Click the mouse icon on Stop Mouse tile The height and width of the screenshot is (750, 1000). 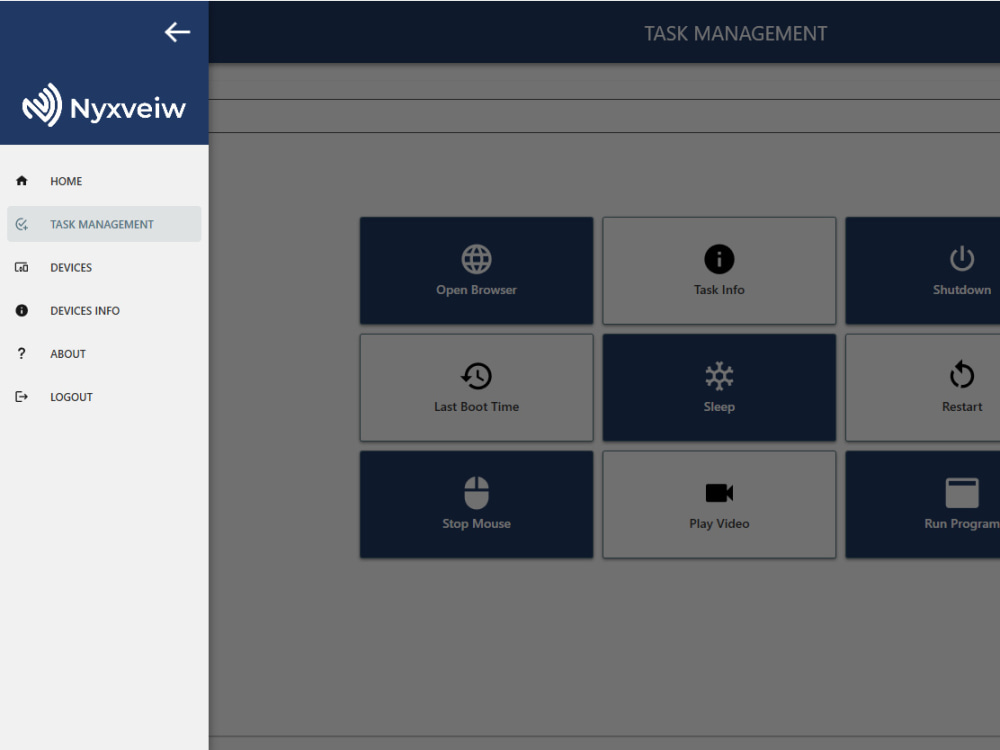476,490
